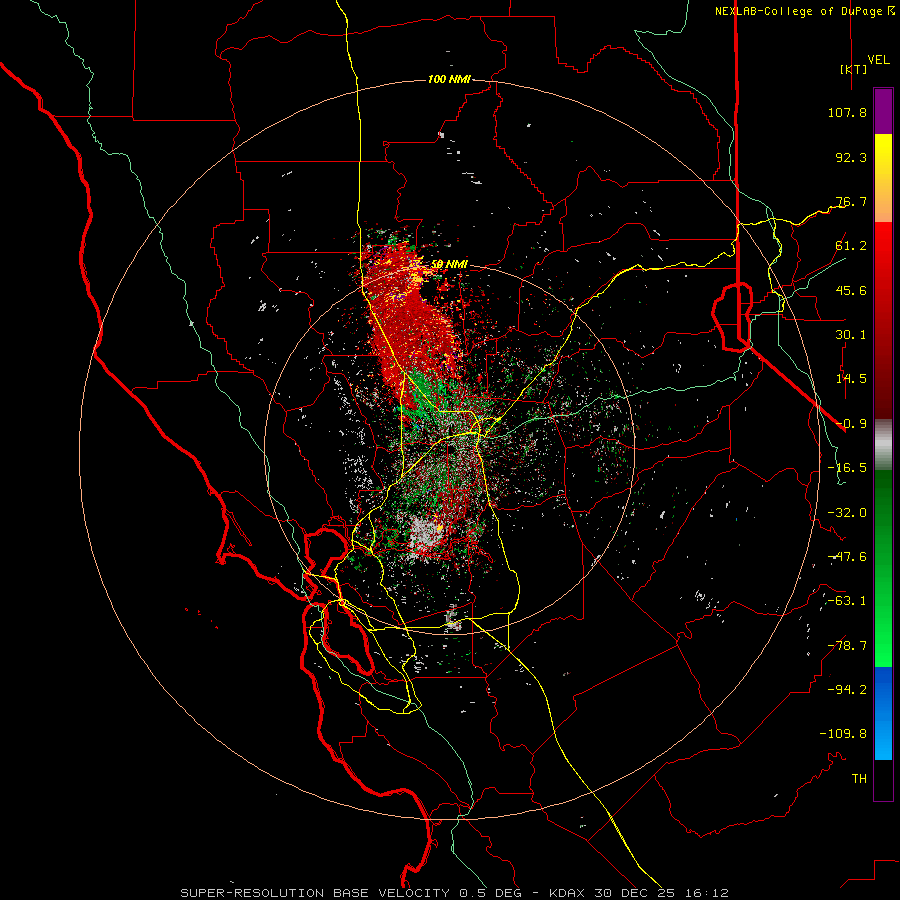Click the TH label on the legend
This screenshot has width=900, height=900.
(859, 779)
